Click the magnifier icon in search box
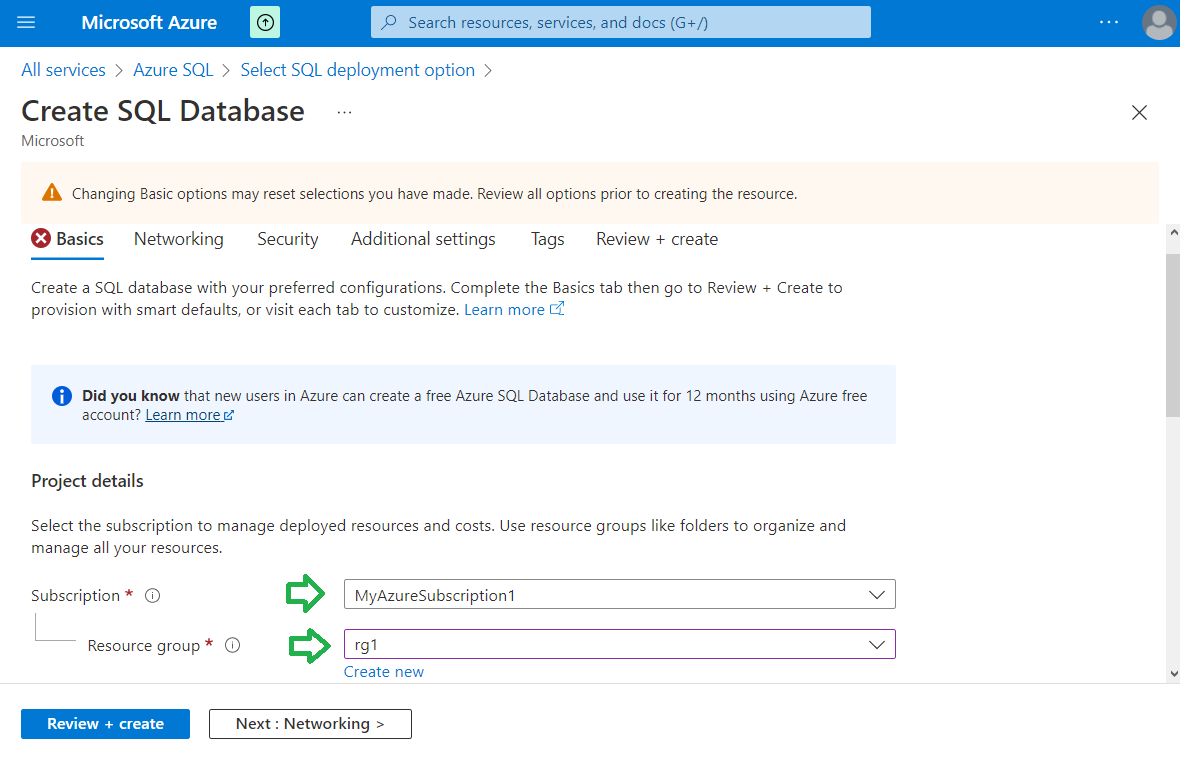The width and height of the screenshot is (1180, 759). pos(389,23)
